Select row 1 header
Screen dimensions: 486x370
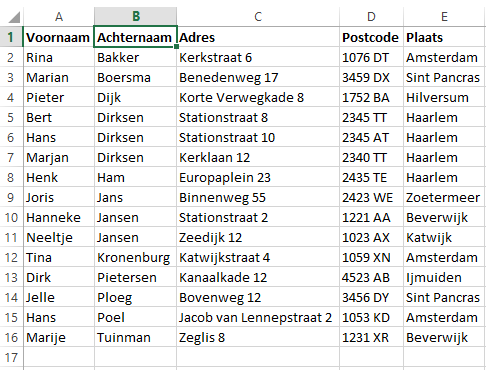point(11,37)
